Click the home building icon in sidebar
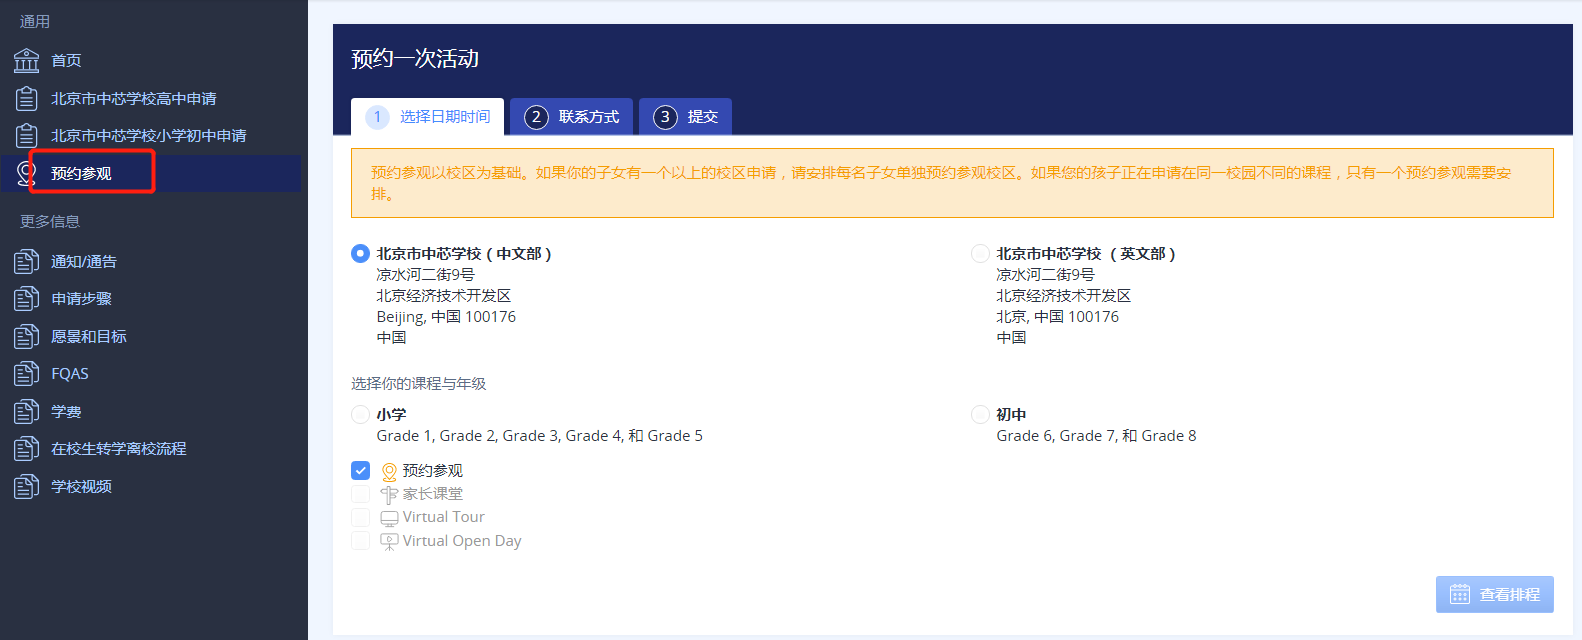Screen dimensions: 1582x640 pos(26,61)
